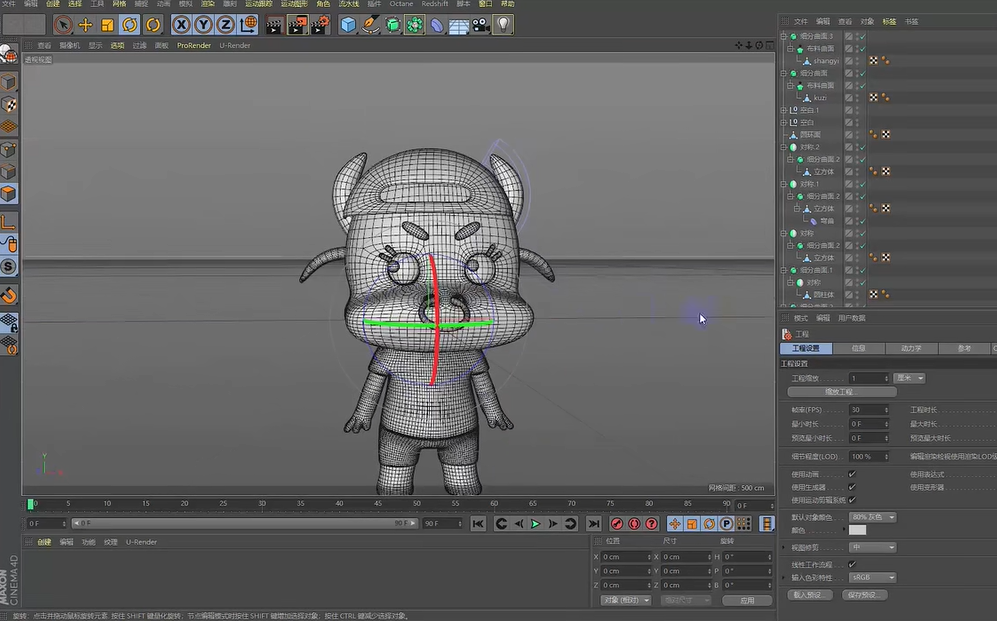Screen dimensions: 997x621
Task: Open Render Settings clapperboard with gear
Action: tap(320, 25)
